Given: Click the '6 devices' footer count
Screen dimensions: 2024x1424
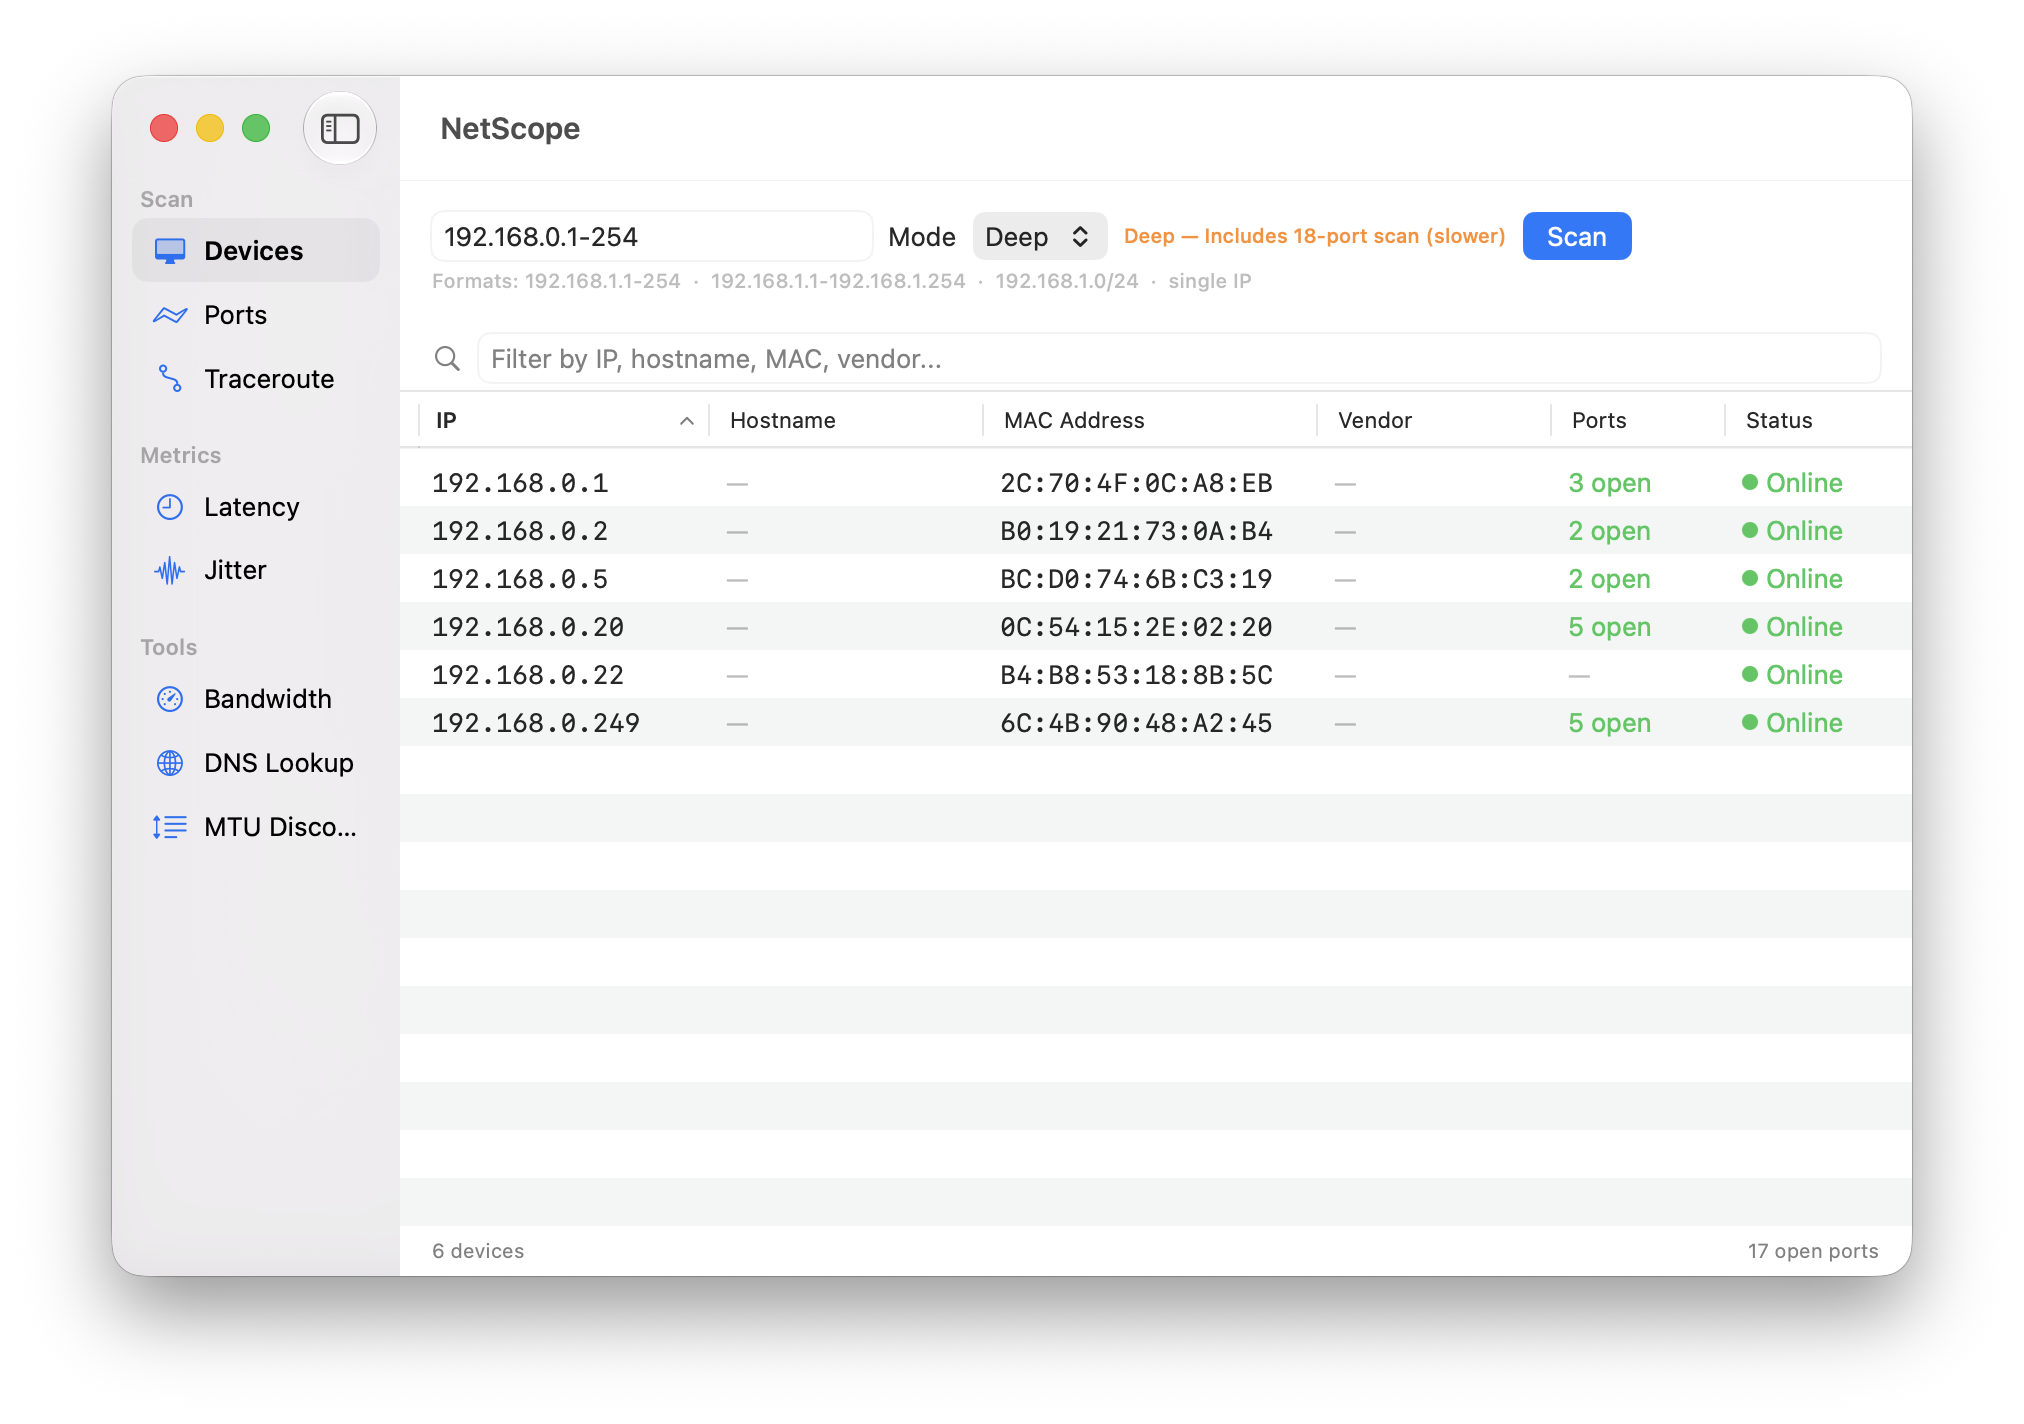Looking at the screenshot, I should (x=478, y=1251).
